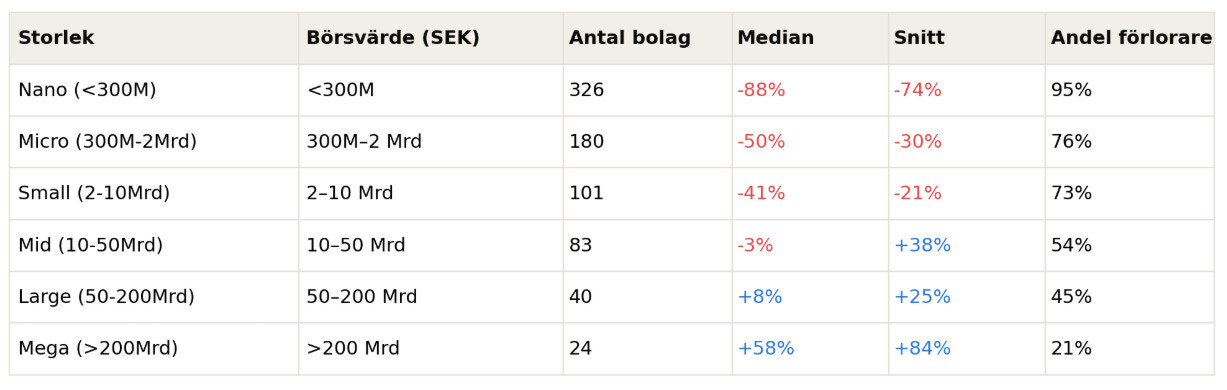Image resolution: width=1227 pixels, height=390 pixels.
Task: Click the +84% snitt value
Action: coord(922,349)
